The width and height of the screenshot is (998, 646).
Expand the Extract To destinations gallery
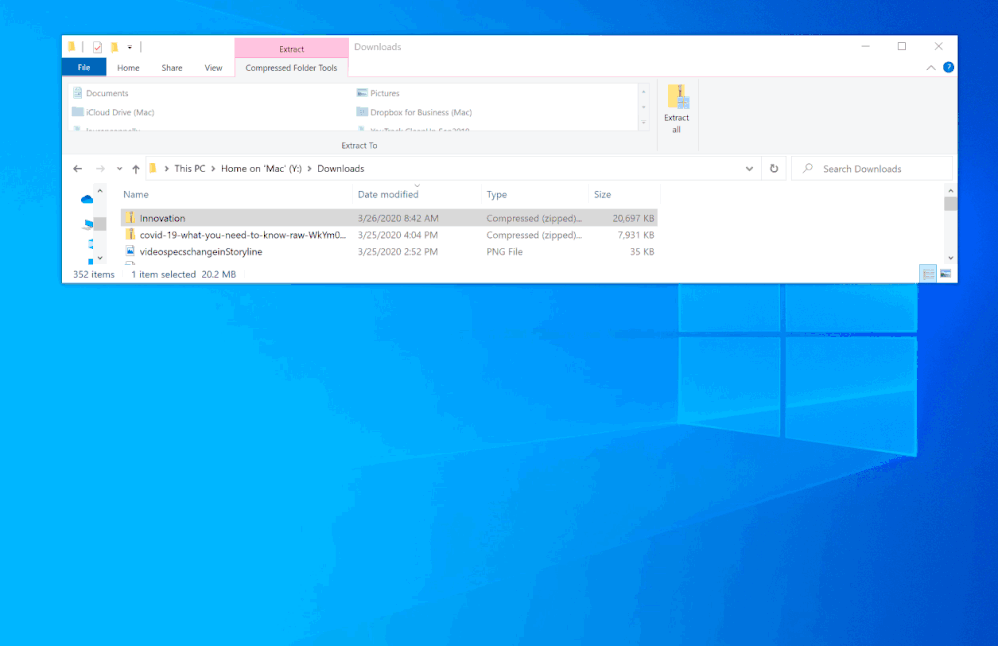click(x=643, y=123)
